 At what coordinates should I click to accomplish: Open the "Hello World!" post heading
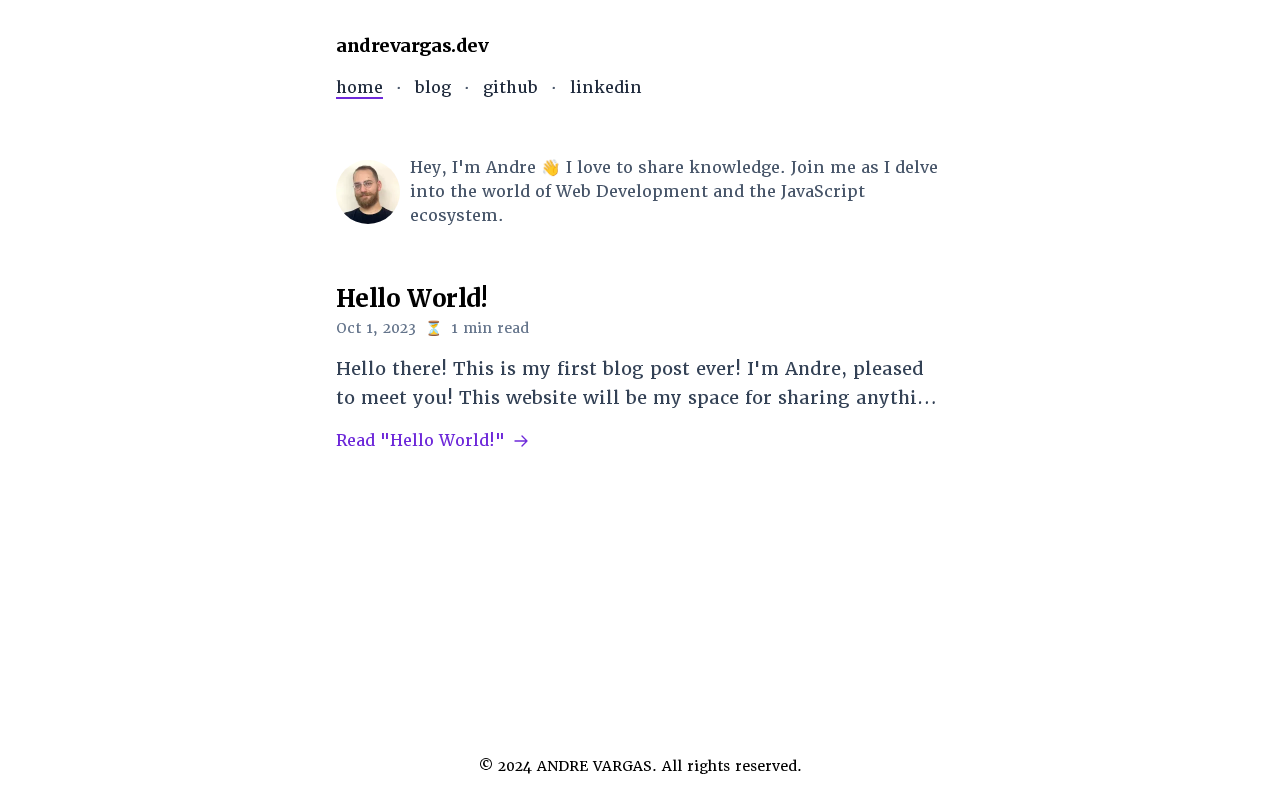pos(412,298)
